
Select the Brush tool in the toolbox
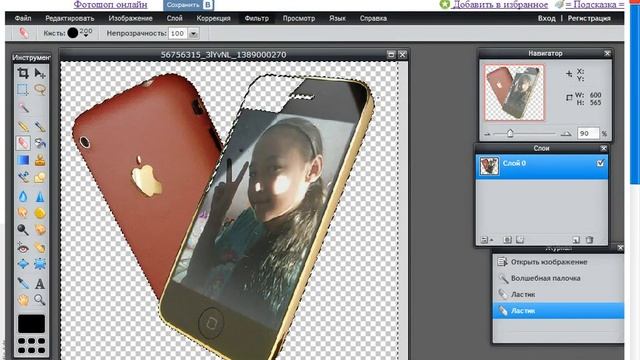[40, 126]
